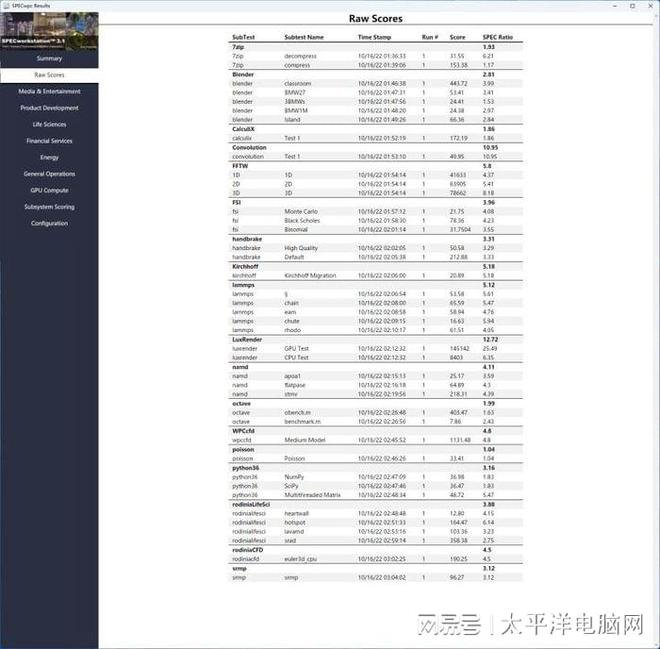Image resolution: width=660 pixels, height=649 pixels.
Task: Open Subsystem Scoring page
Action: (x=49, y=207)
